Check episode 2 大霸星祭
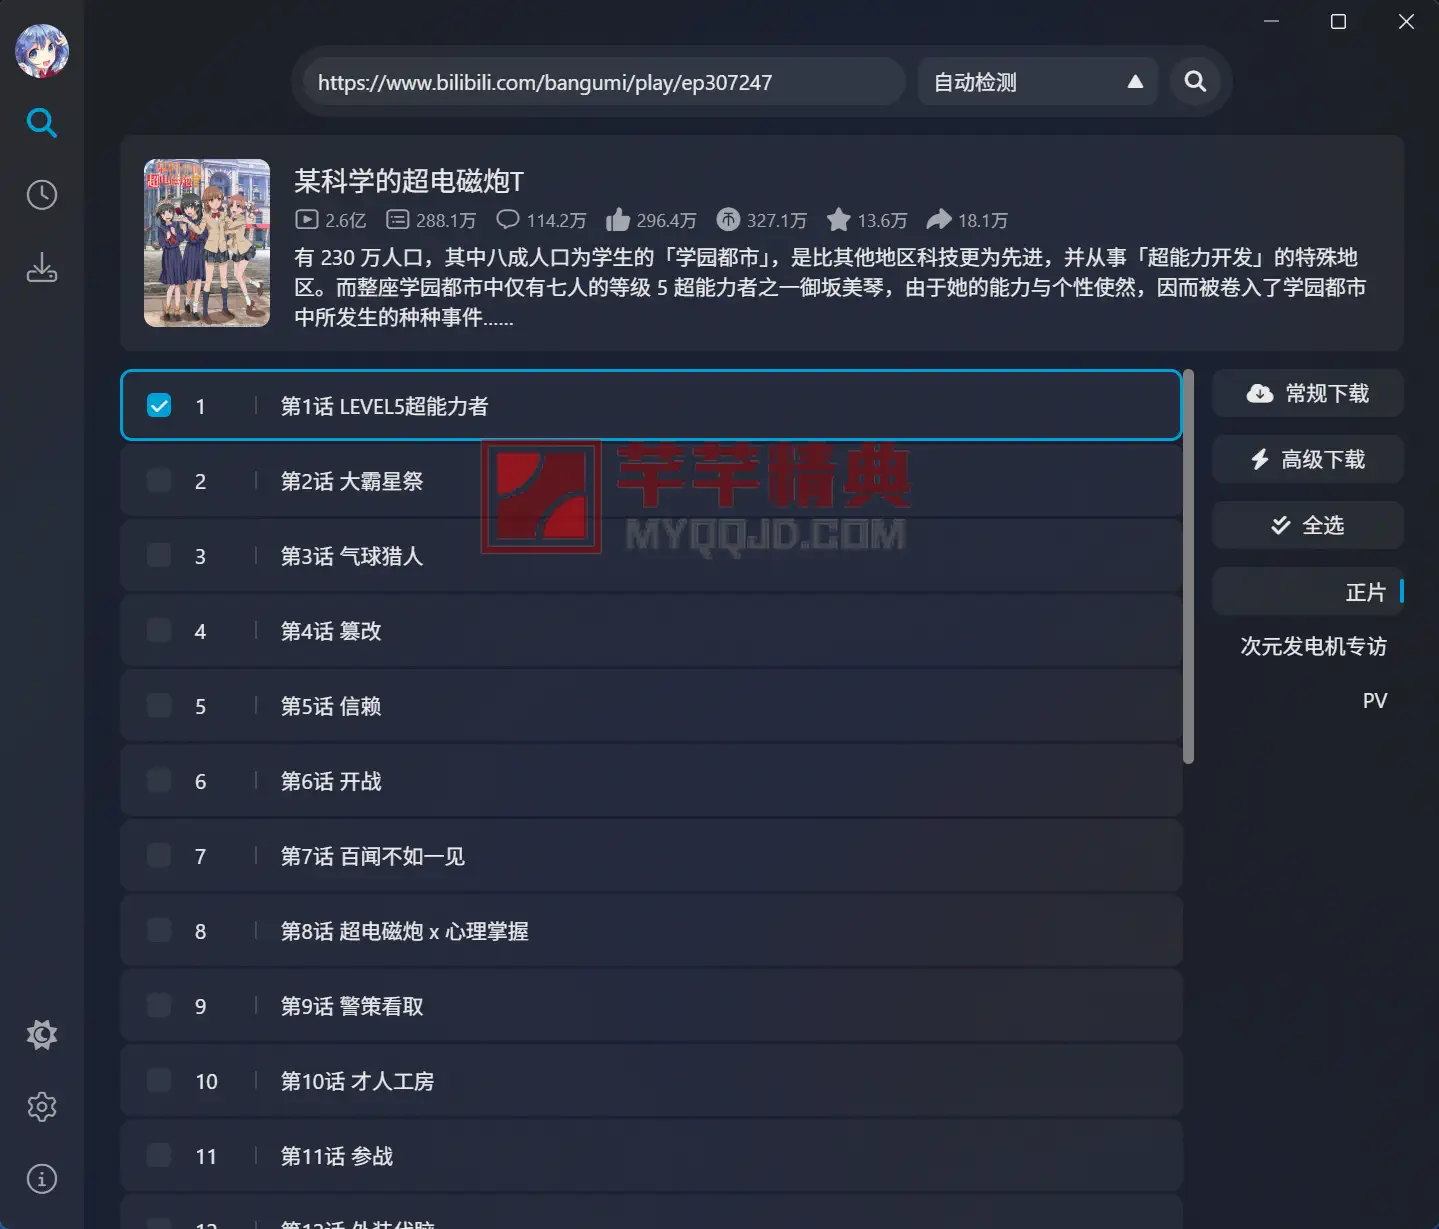The image size is (1439, 1229). tap(159, 481)
